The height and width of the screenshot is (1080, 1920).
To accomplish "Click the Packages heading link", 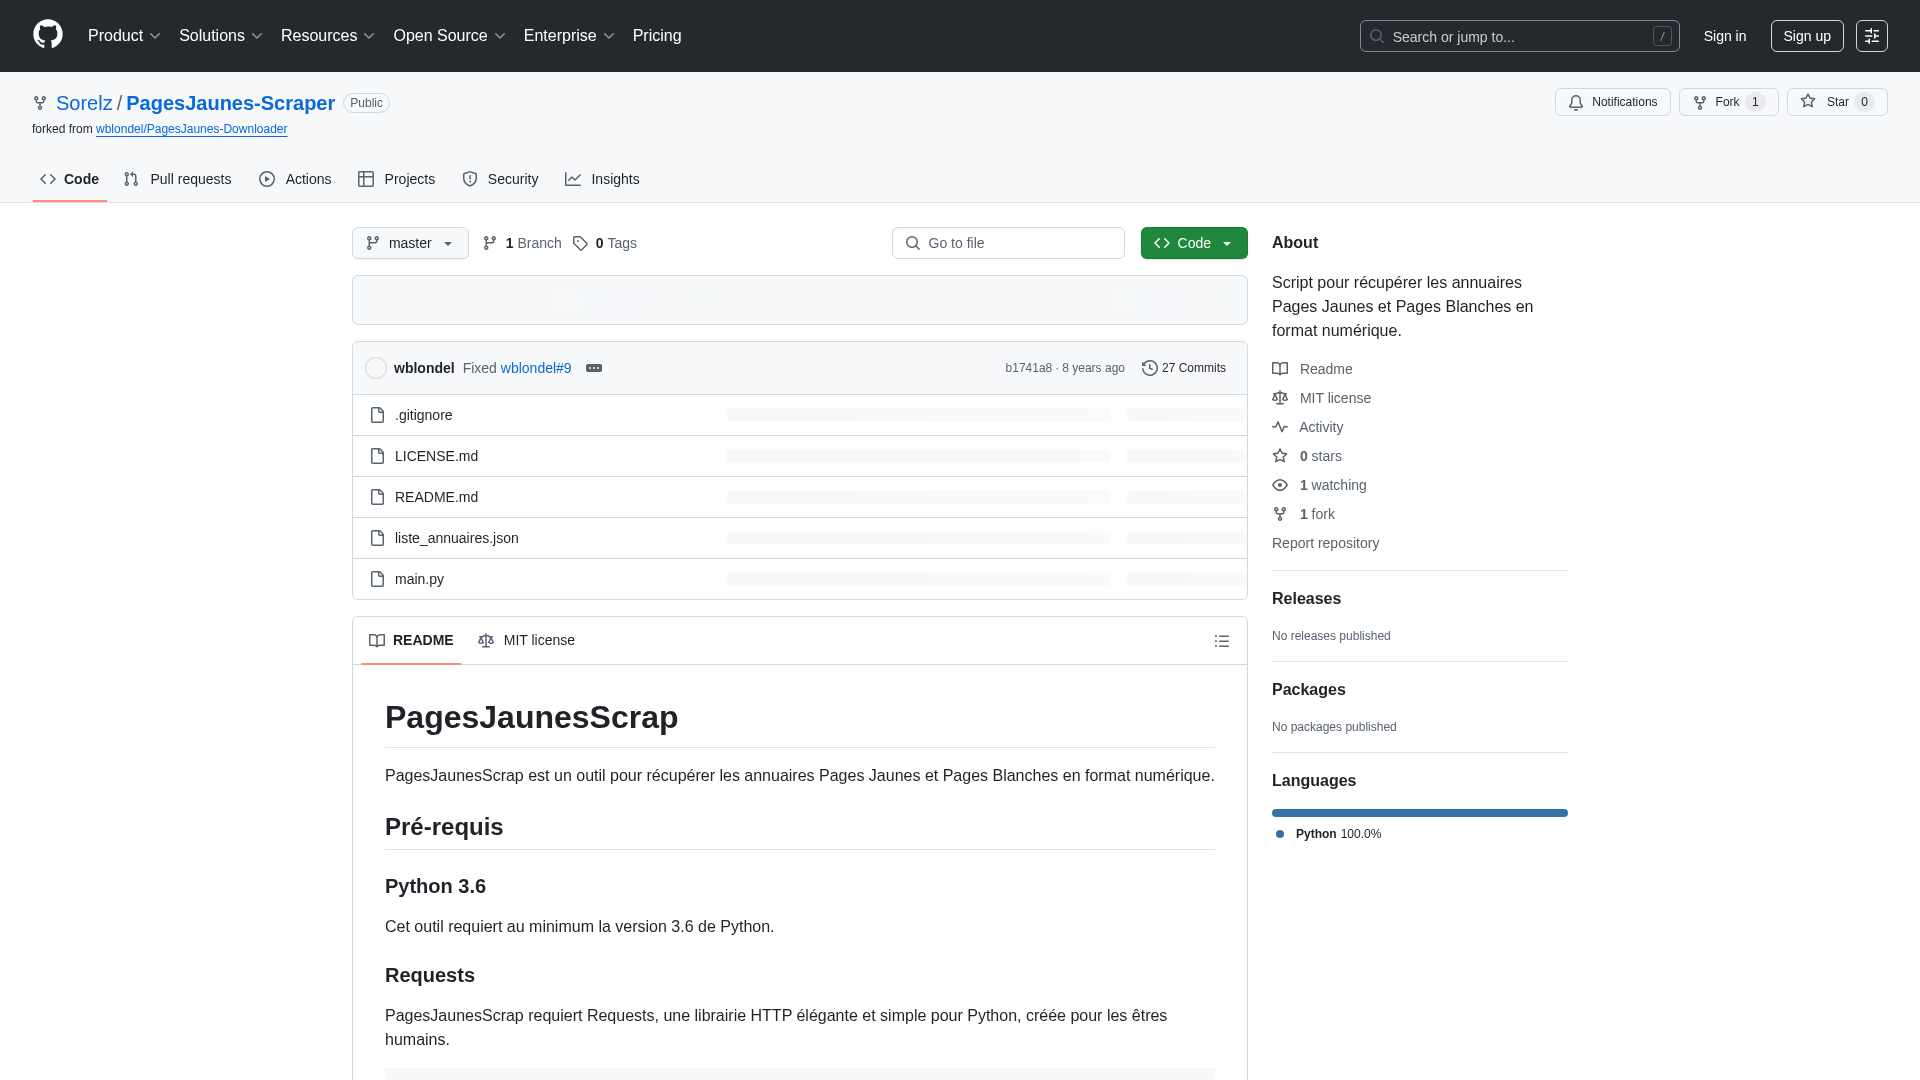I will click(x=1308, y=690).
